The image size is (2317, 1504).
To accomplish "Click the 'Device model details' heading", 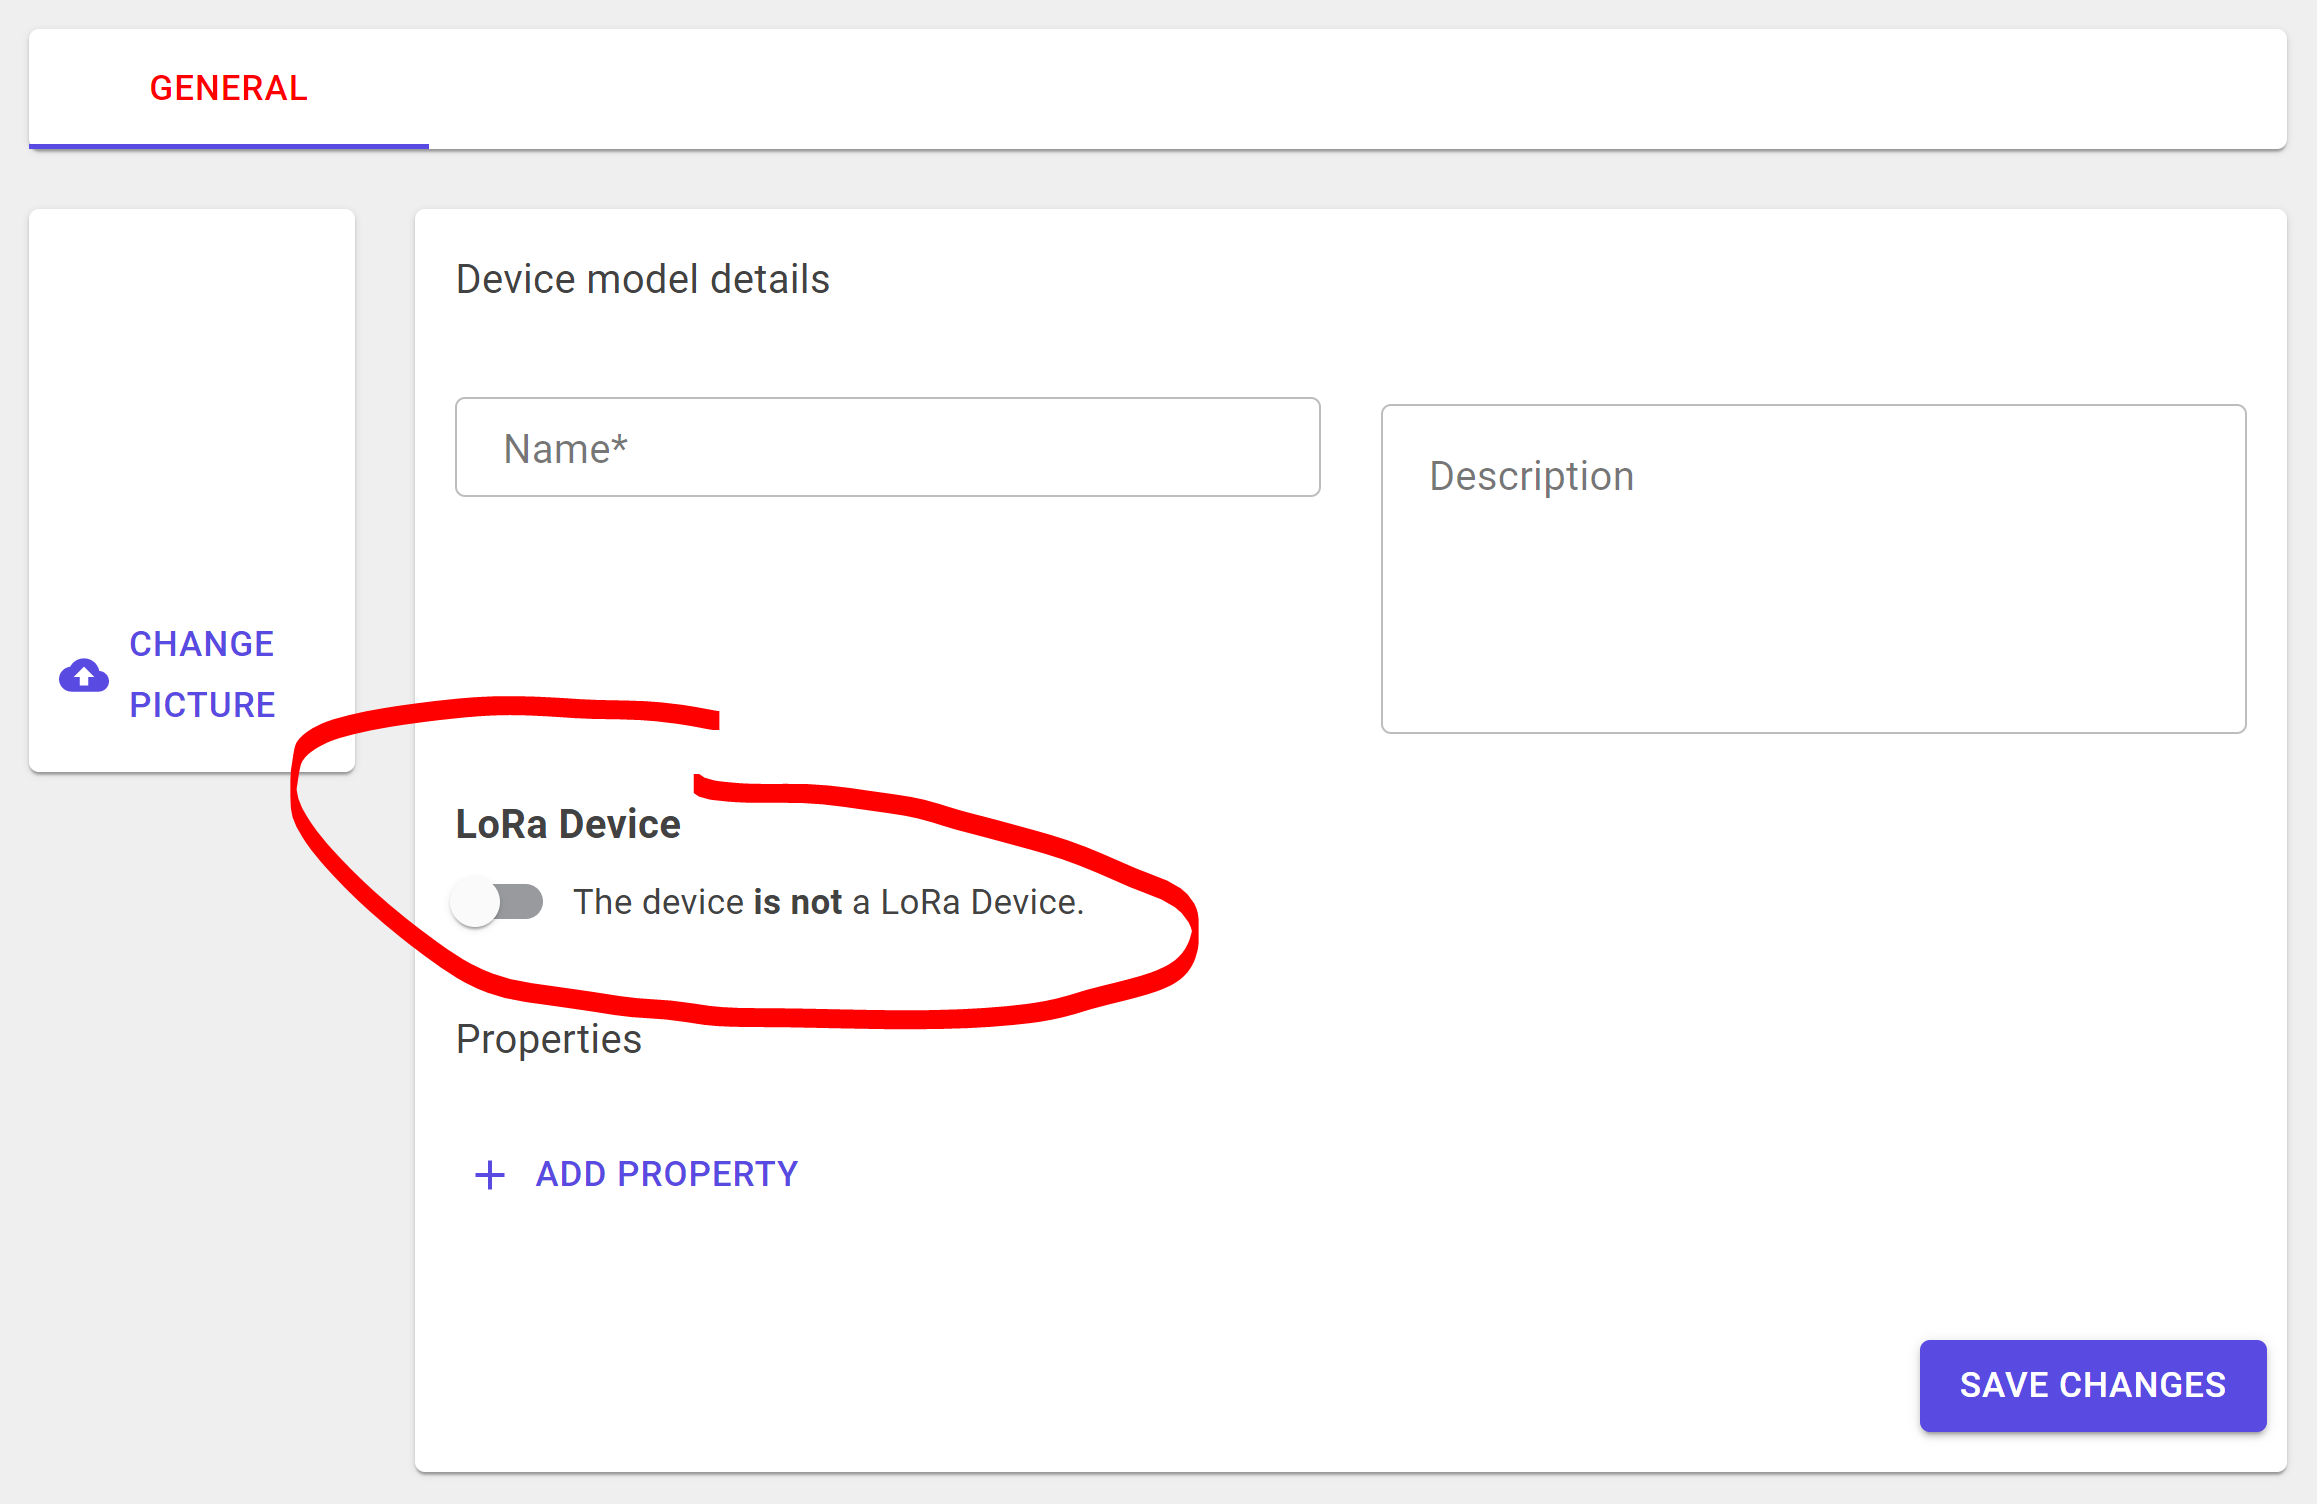I will (643, 279).
